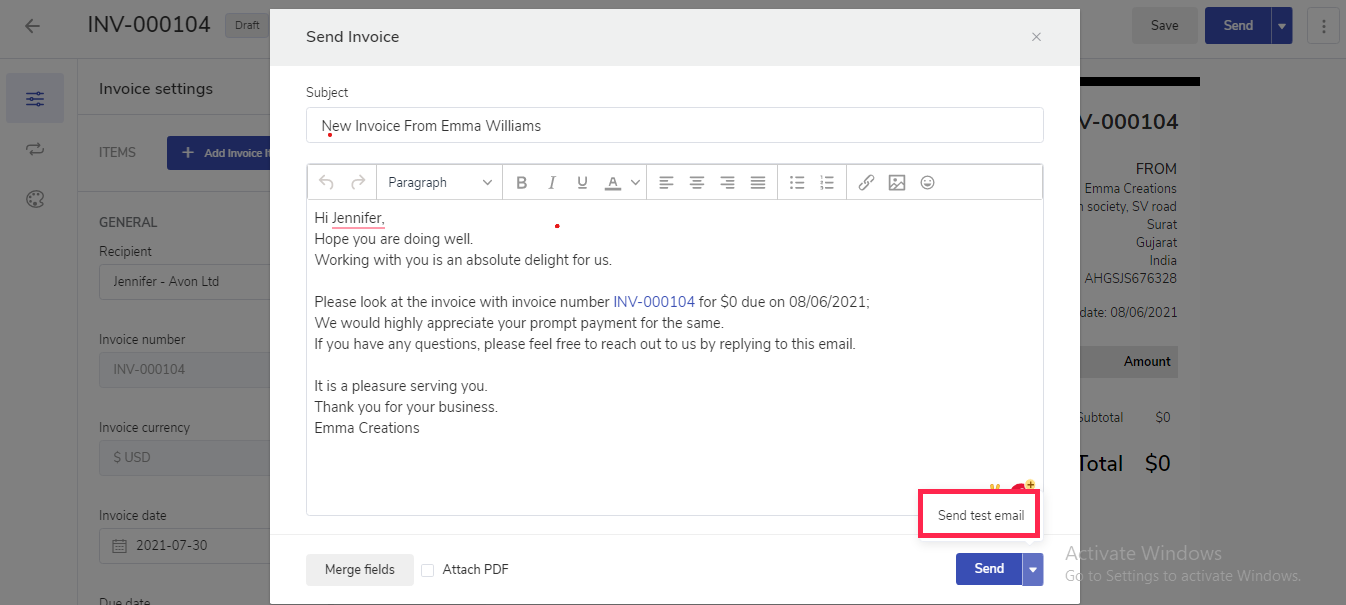Open the Paragraph style dropdown
Image resolution: width=1346 pixels, height=605 pixels.
point(439,183)
